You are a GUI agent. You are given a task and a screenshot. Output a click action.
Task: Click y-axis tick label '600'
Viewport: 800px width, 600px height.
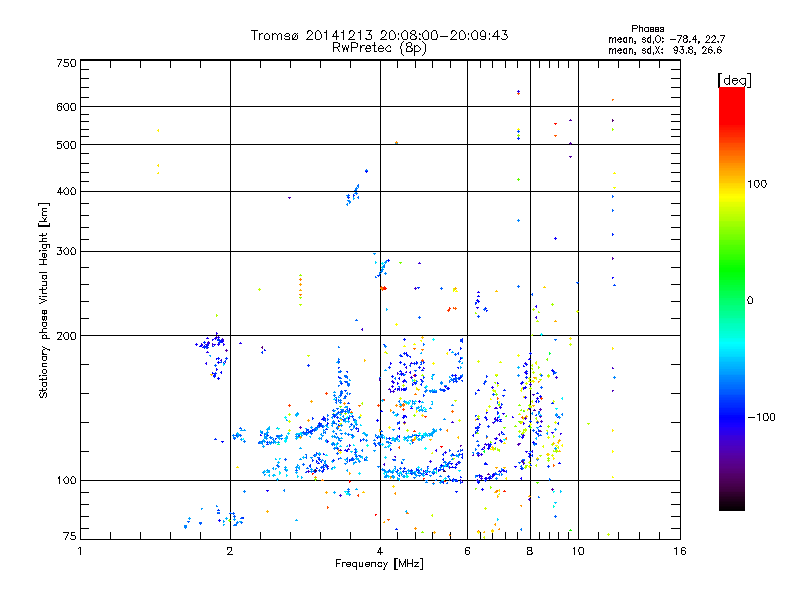66,107
